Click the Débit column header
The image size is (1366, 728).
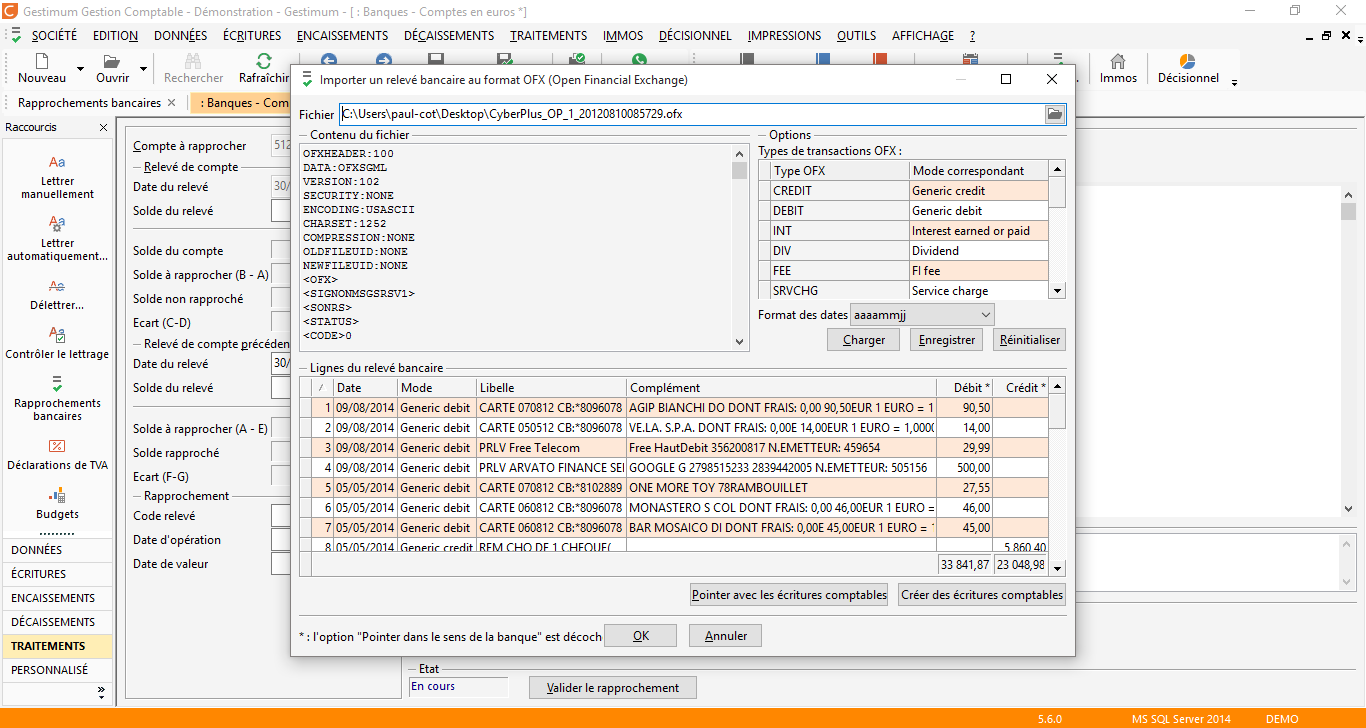pos(964,388)
